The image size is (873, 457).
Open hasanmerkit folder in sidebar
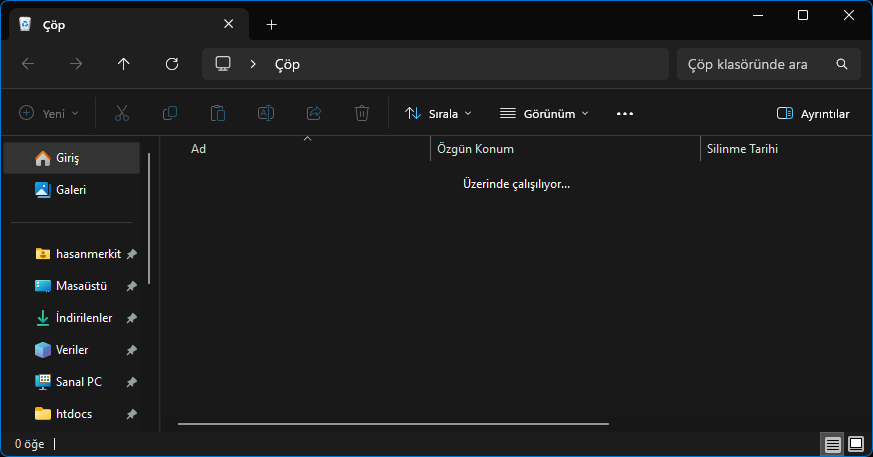71,254
